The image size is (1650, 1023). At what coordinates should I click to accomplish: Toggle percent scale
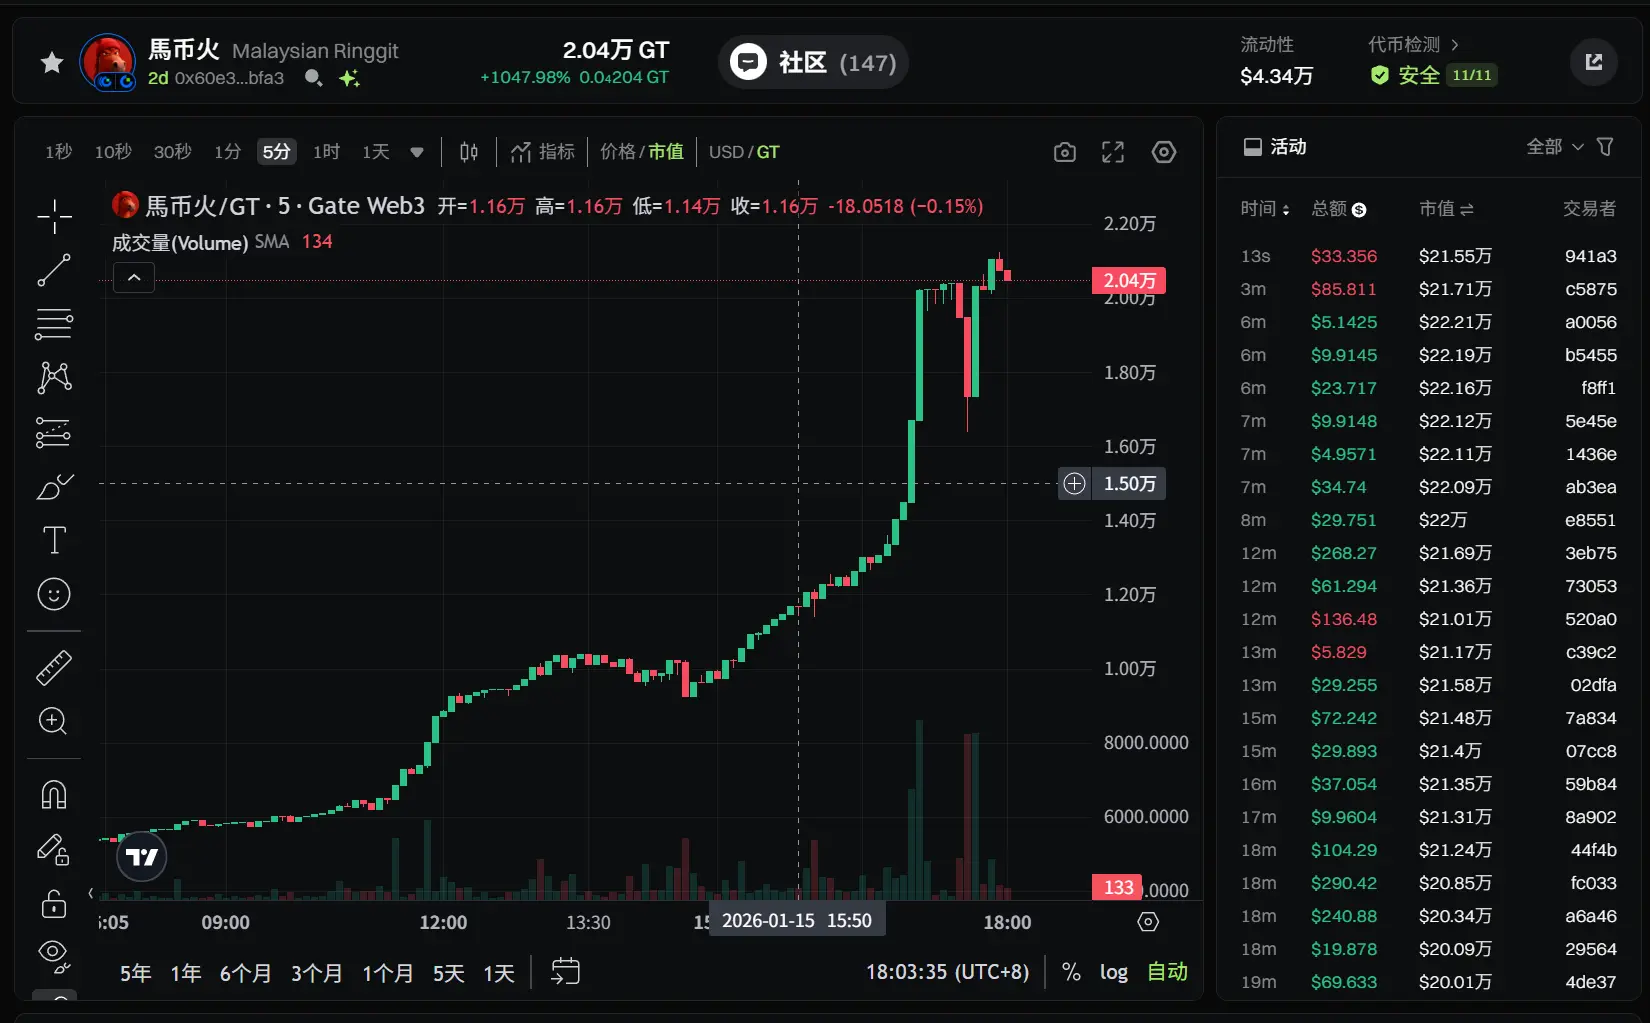(1071, 972)
